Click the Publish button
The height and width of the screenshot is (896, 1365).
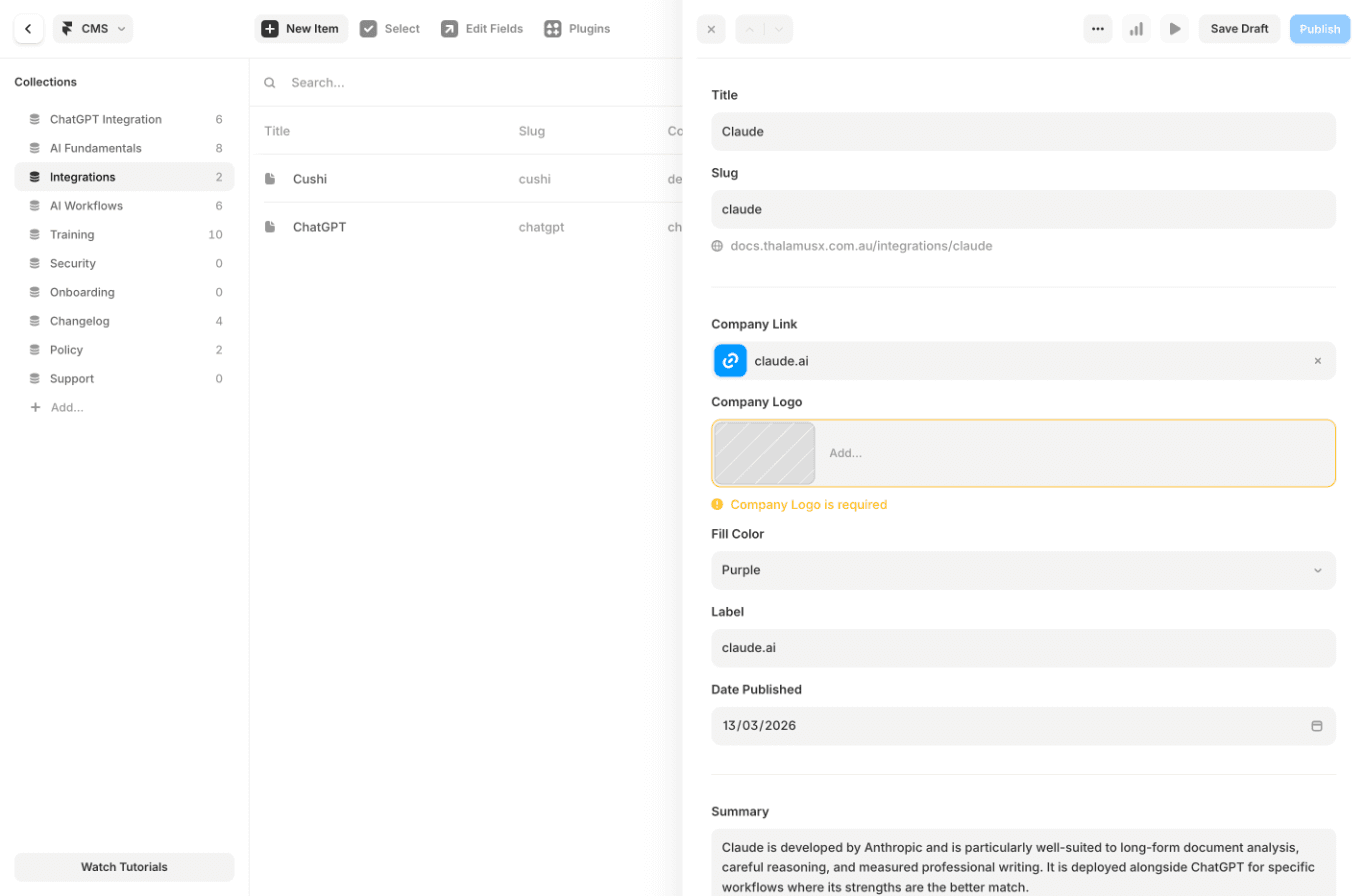[1320, 29]
